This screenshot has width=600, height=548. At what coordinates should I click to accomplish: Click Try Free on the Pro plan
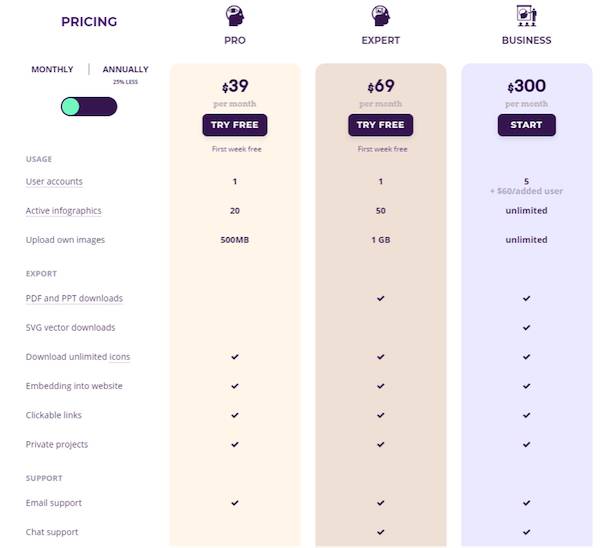click(x=235, y=125)
